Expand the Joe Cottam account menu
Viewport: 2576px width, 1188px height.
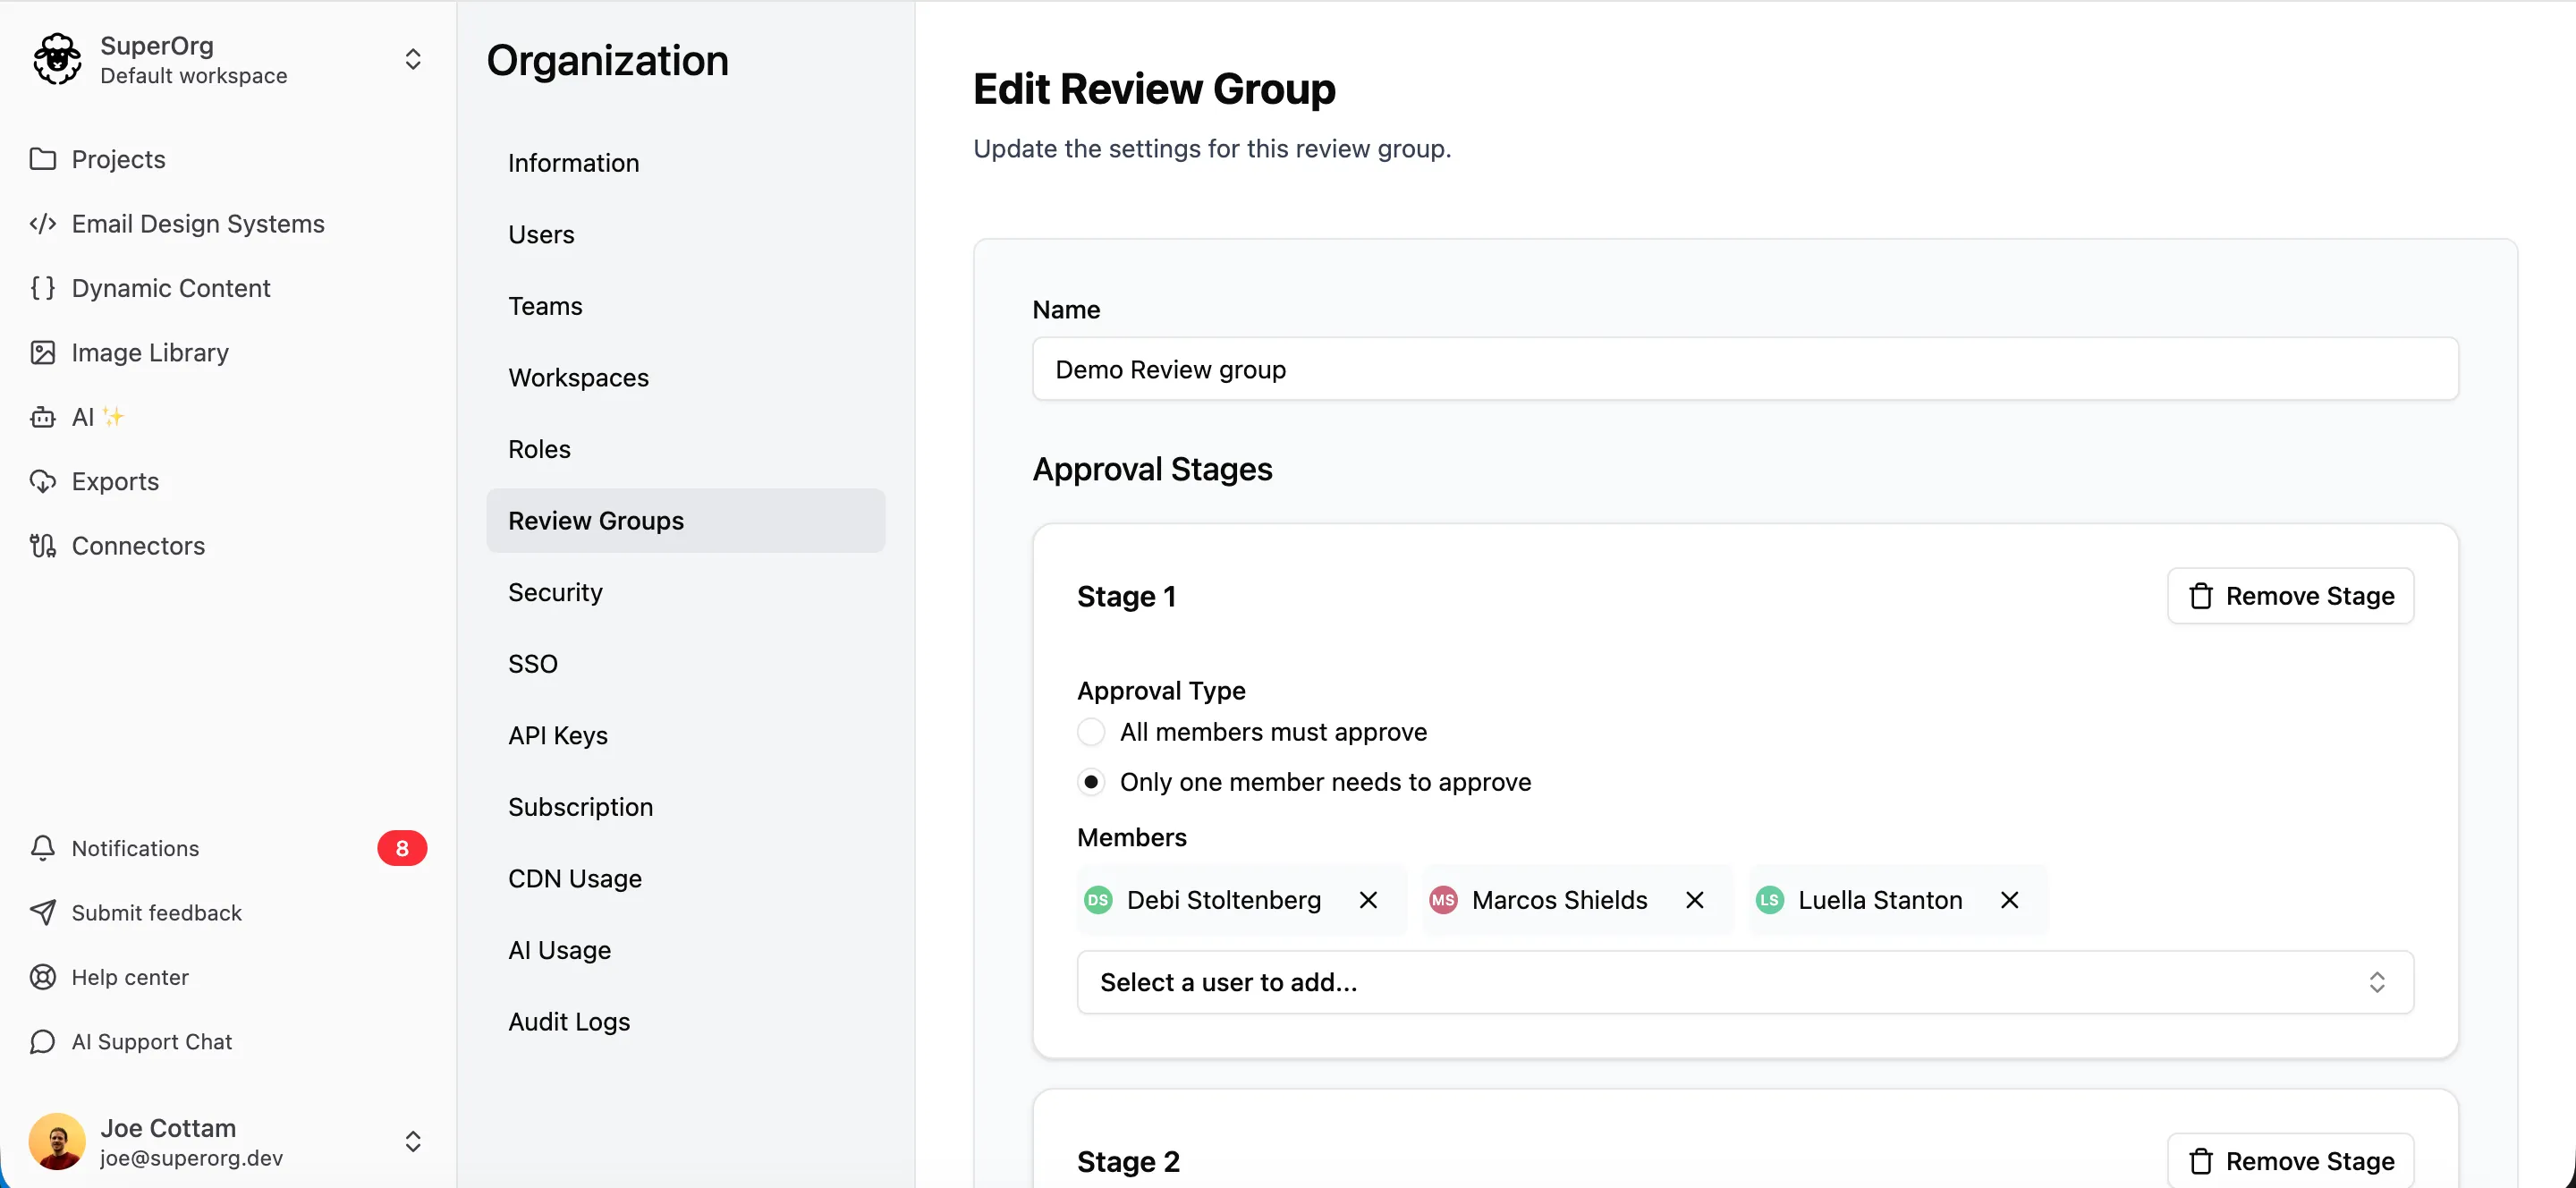(413, 1141)
